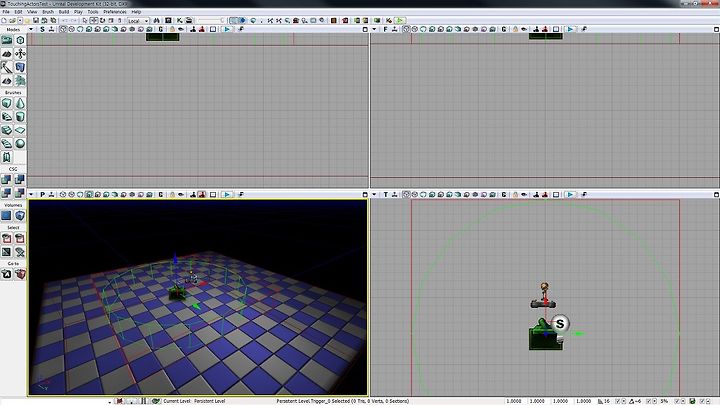Select the Spiral Staircase brush builder

pos(6,144)
